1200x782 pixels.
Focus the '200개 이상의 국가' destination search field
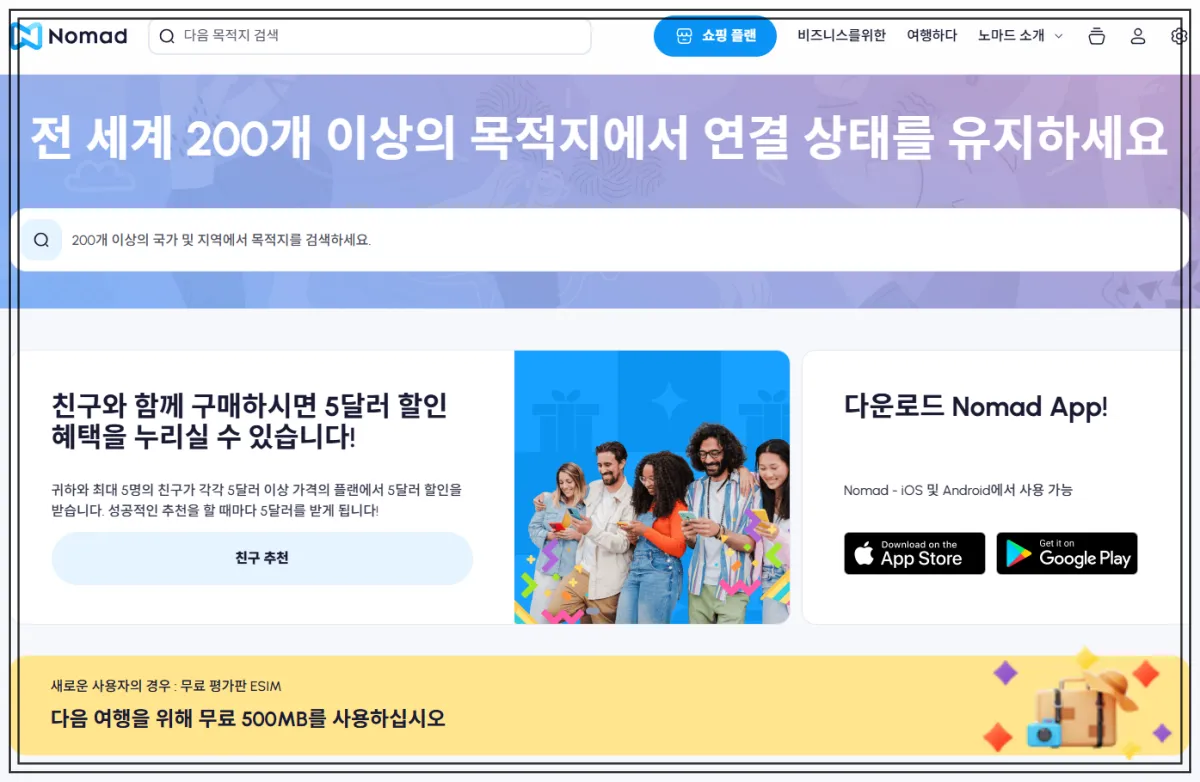tap(600, 240)
